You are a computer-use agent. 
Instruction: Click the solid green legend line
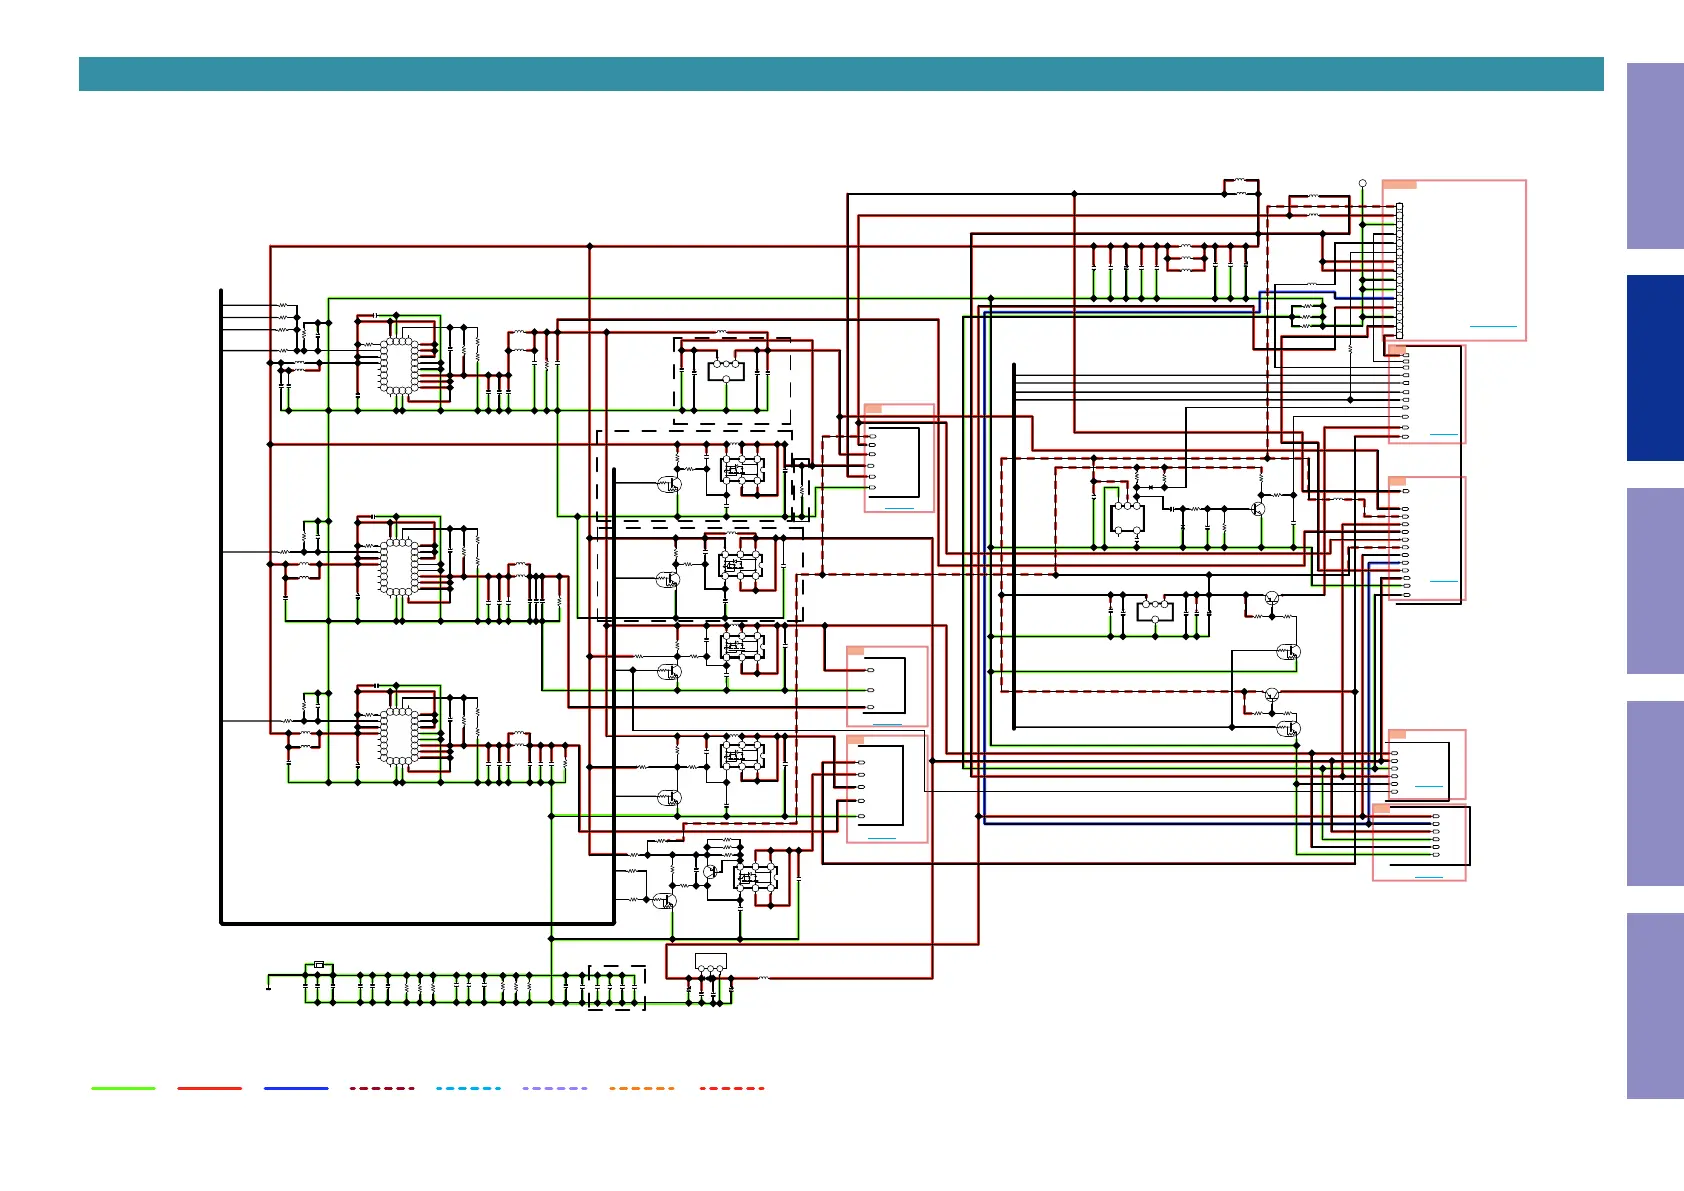tap(124, 1088)
